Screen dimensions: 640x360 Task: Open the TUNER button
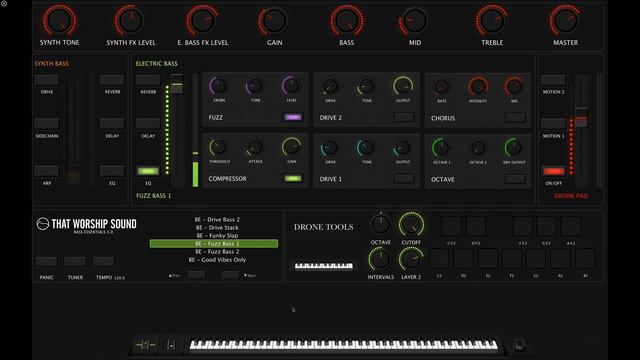pos(75,262)
